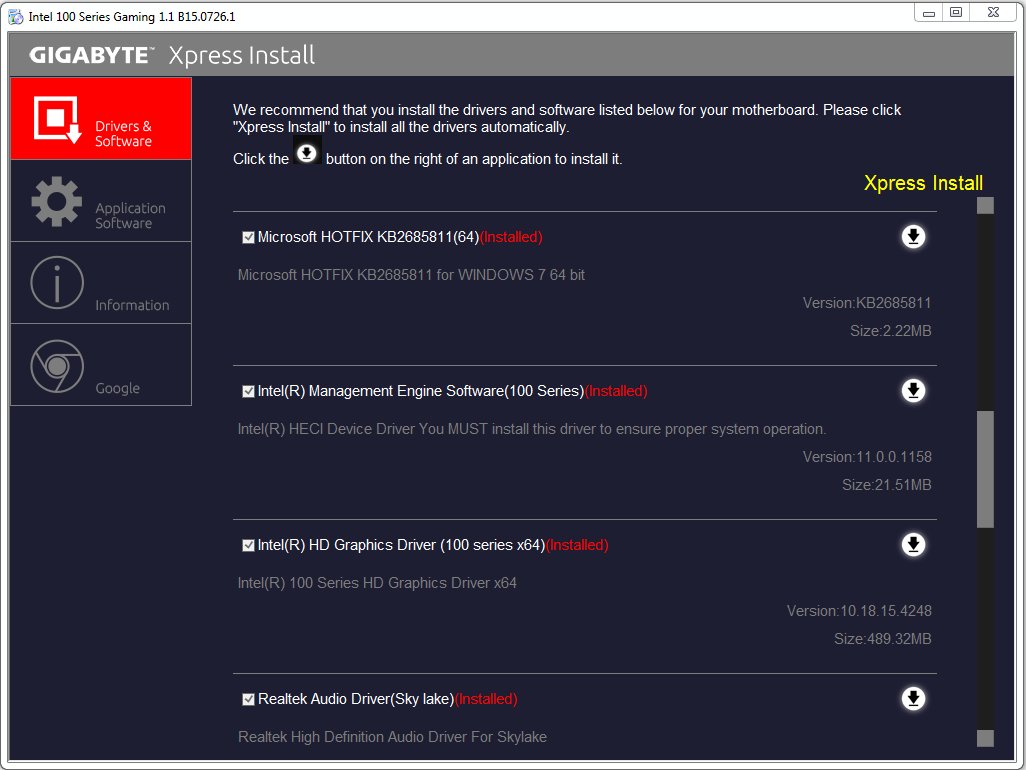Uncheck Microsoft HOTFIX KB2685811 checkbox

click(x=248, y=238)
